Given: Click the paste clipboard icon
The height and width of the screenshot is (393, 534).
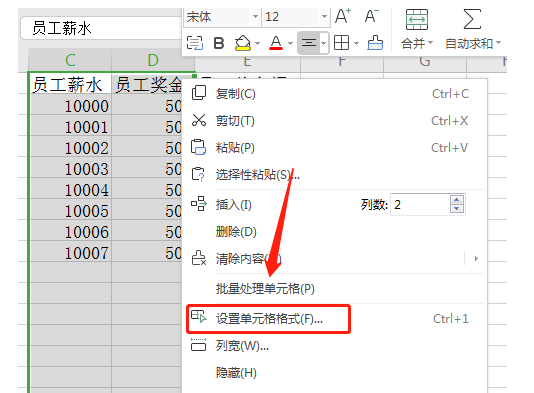Looking at the screenshot, I should (199, 147).
